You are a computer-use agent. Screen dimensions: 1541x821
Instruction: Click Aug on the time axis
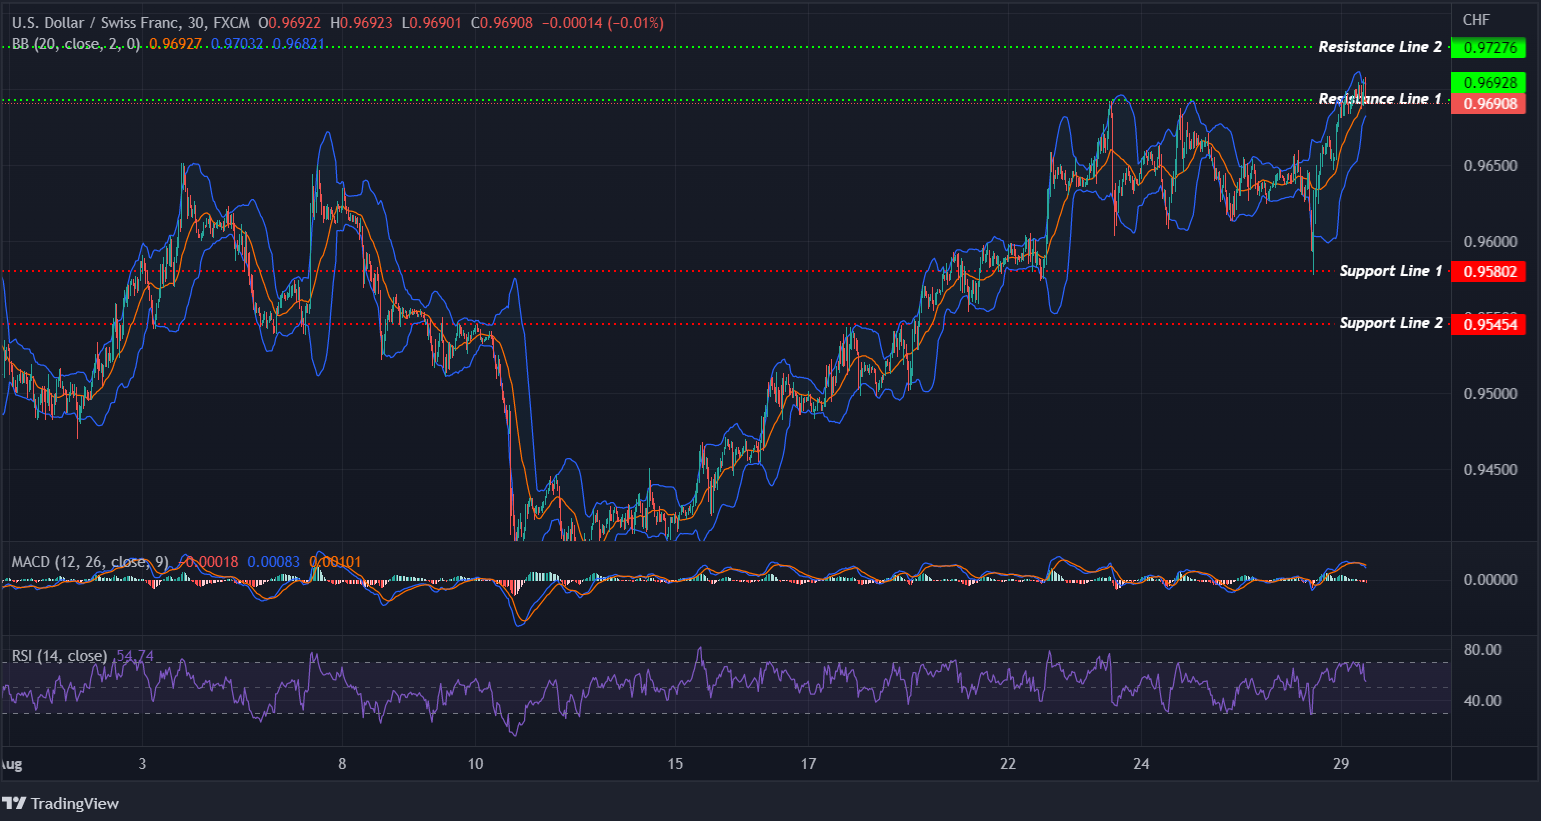click(11, 762)
